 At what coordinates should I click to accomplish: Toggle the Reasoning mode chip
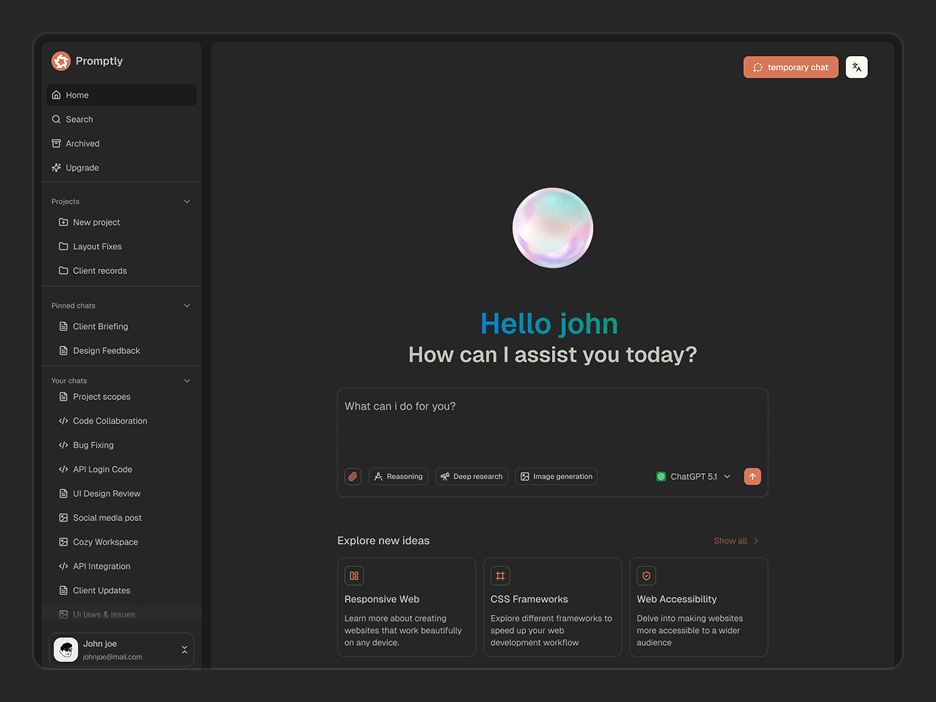(x=398, y=476)
